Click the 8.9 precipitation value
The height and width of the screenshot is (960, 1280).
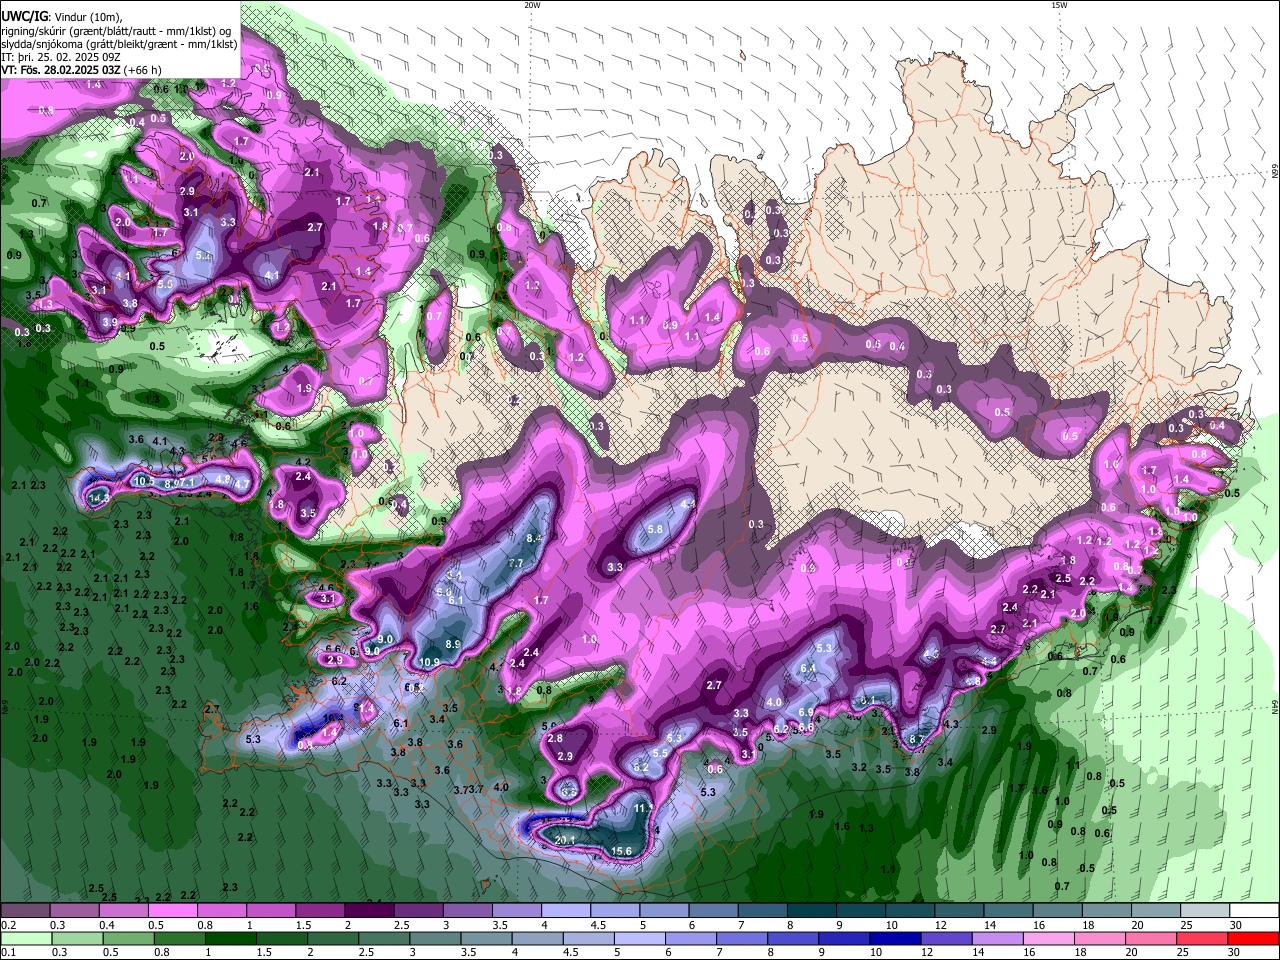pyautogui.click(x=452, y=644)
